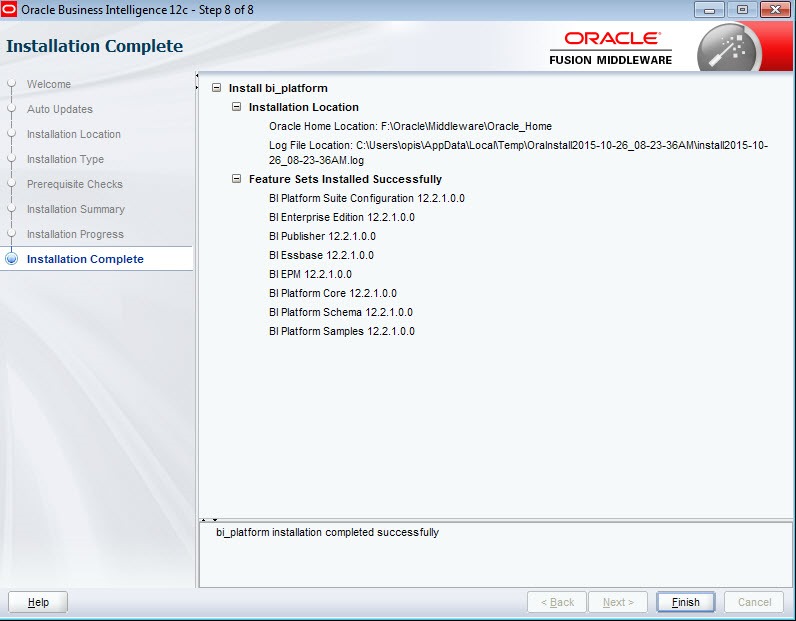Viewport: 796px width, 621px height.
Task: Select BI Enterprise Edition 12.2.1.0.0
Action: click(x=342, y=217)
